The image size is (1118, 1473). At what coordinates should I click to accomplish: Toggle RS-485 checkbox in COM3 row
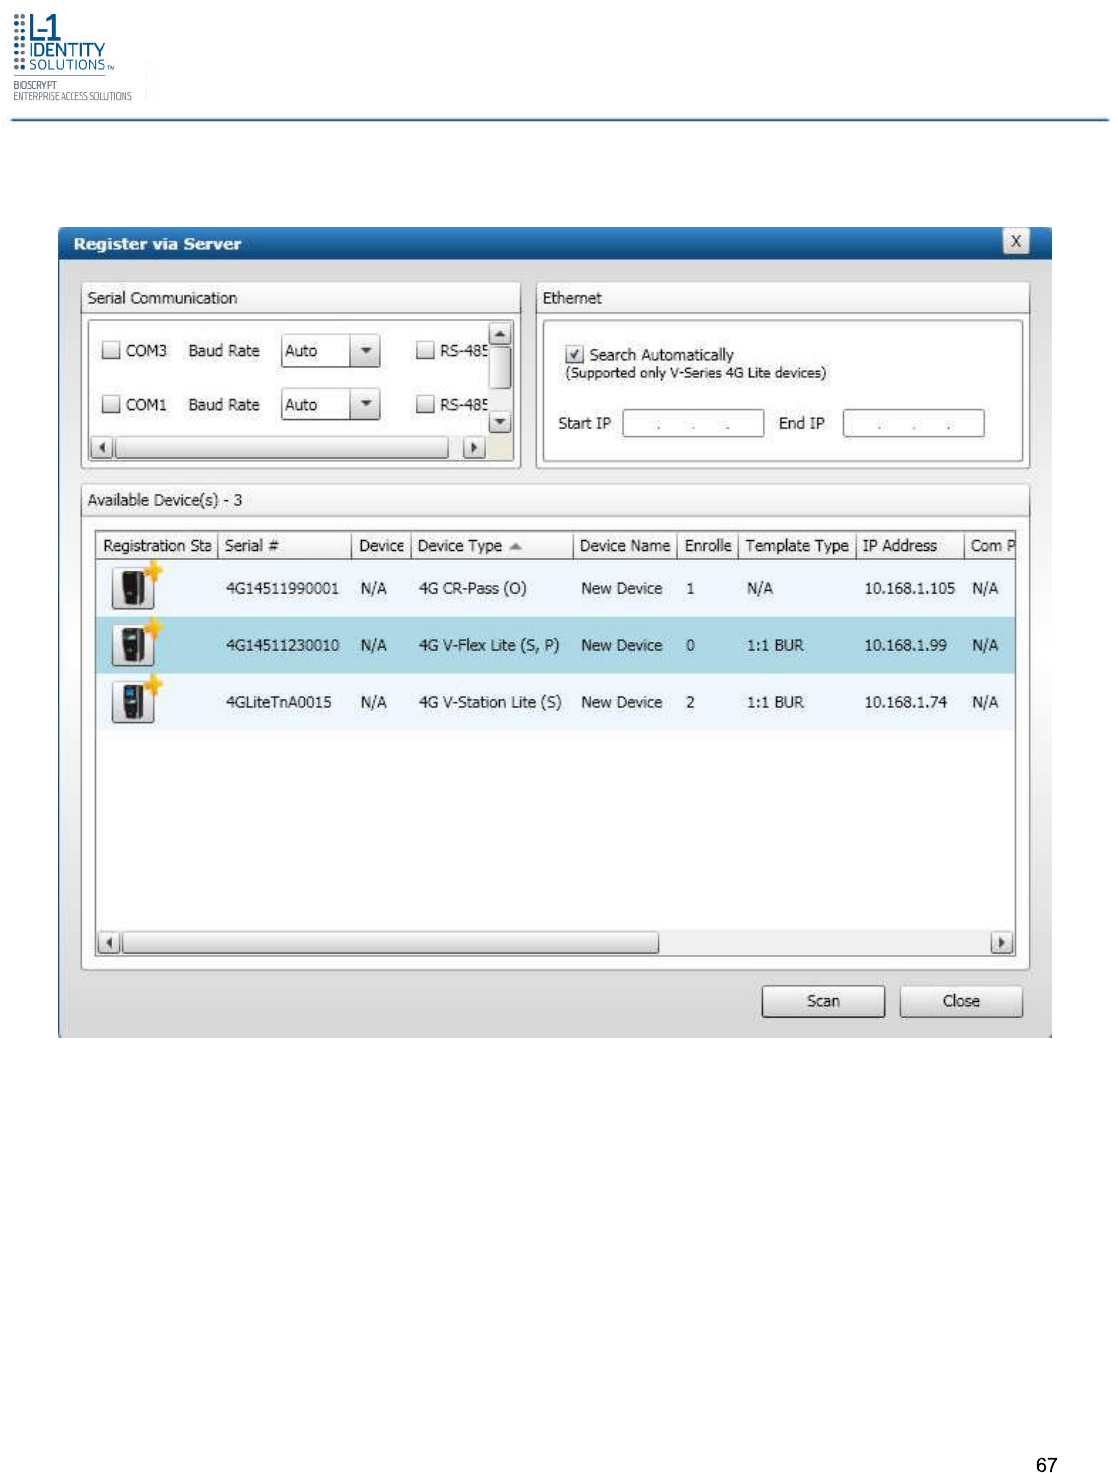(x=425, y=350)
